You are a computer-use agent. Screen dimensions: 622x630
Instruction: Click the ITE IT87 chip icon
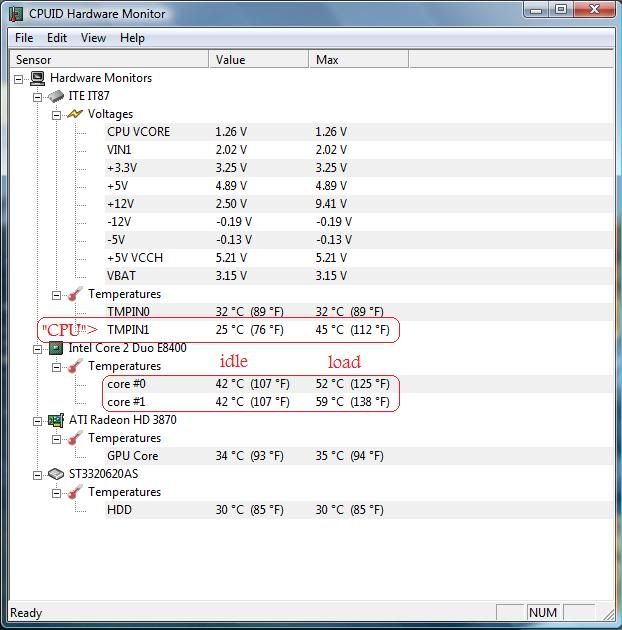point(56,96)
